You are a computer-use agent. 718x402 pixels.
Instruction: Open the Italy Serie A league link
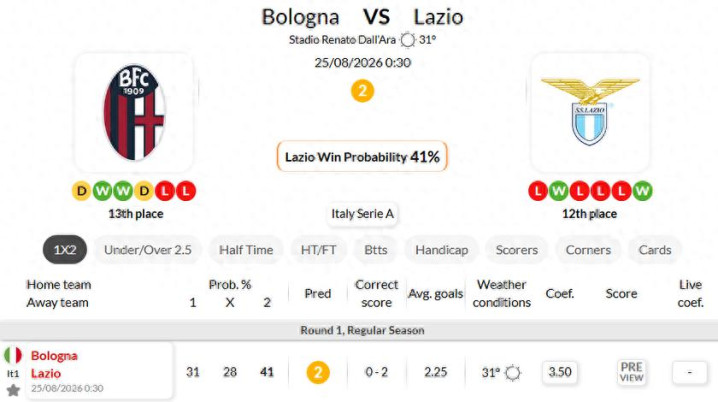362,214
